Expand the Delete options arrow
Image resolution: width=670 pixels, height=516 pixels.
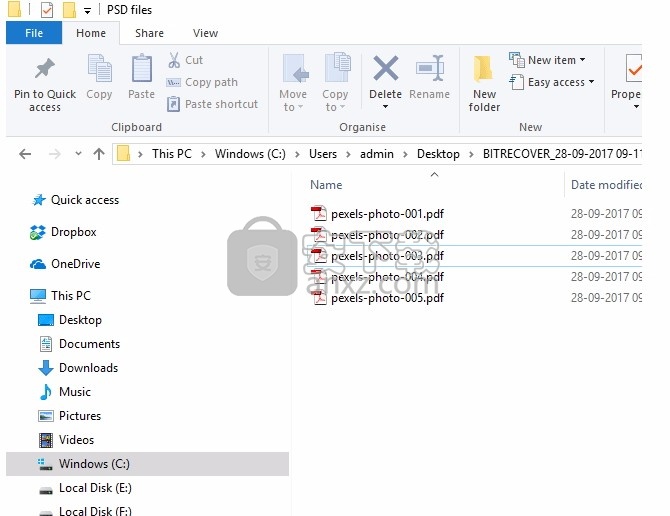point(385,106)
